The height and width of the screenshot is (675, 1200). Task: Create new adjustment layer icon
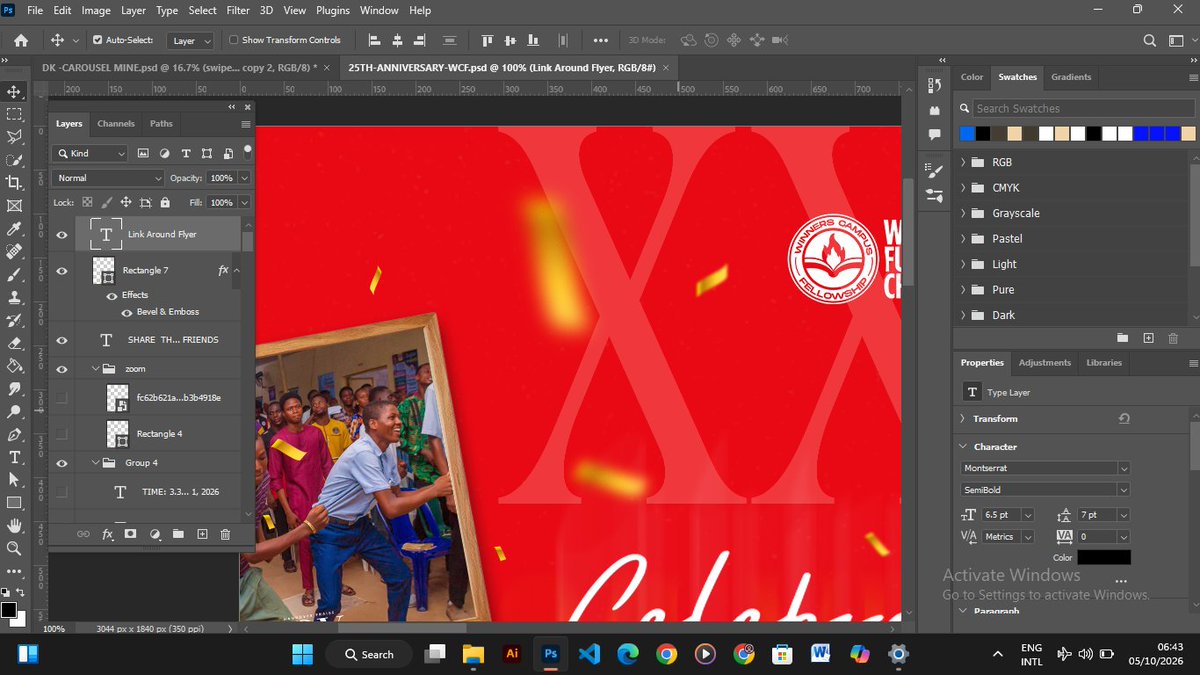155,535
